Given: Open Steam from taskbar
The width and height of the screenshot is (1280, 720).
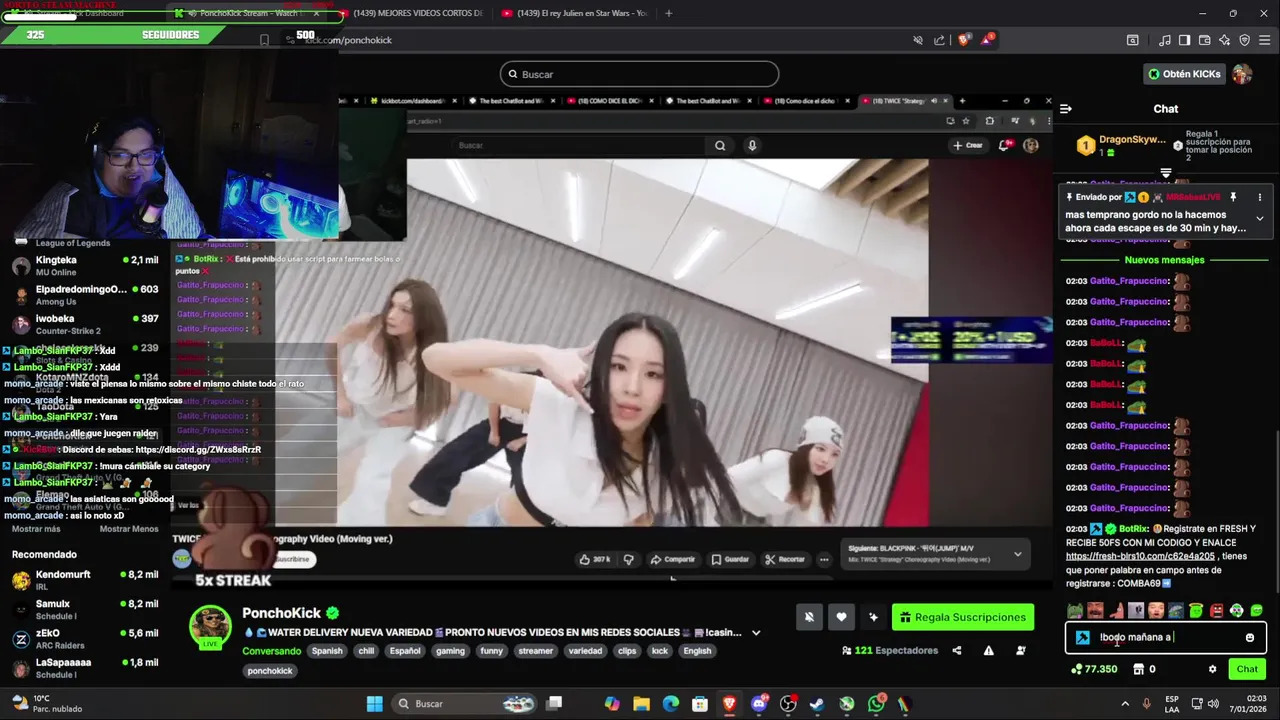Looking at the screenshot, I should tap(817, 703).
